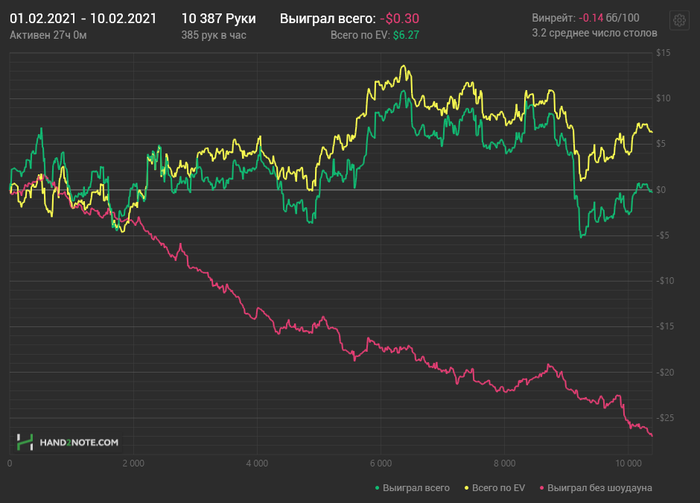Click '385 рук в час' text
The image size is (700, 503).
point(214,35)
